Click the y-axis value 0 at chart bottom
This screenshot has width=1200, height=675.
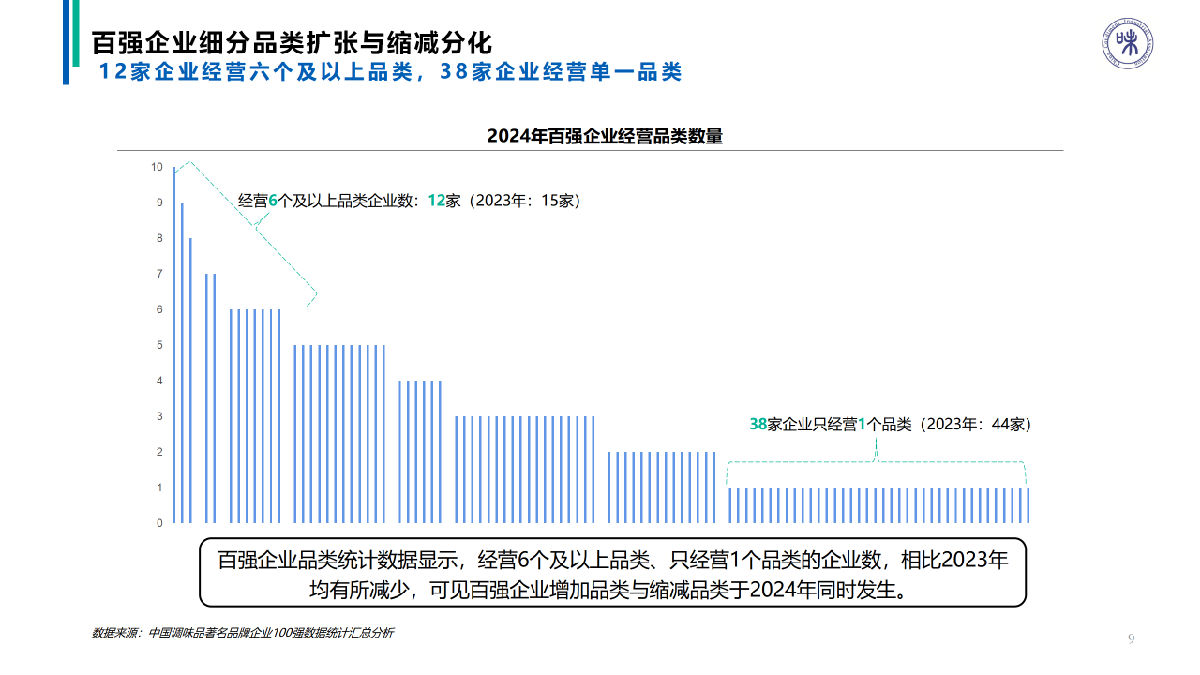[158, 521]
